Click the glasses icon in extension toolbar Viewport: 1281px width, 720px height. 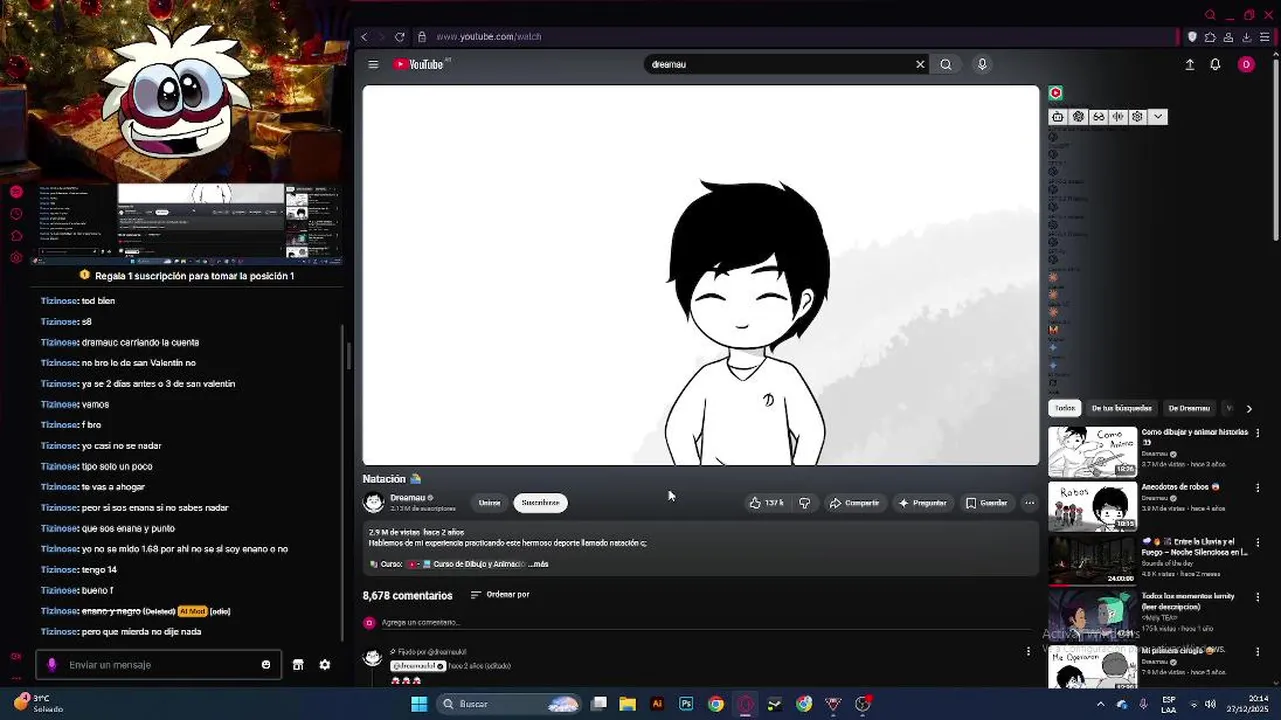(x=1098, y=117)
